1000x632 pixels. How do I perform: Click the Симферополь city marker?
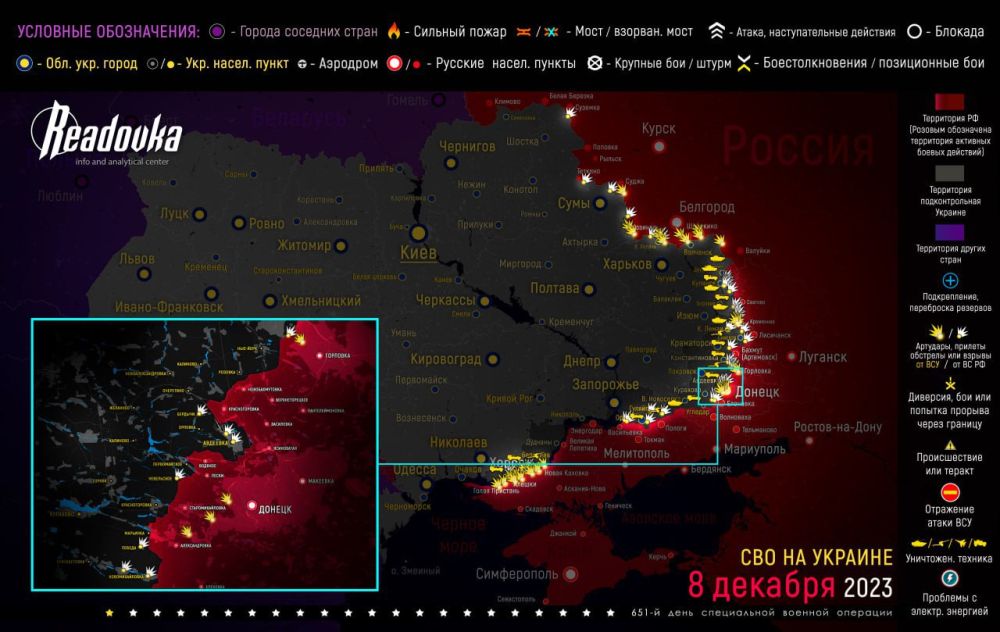[570, 574]
